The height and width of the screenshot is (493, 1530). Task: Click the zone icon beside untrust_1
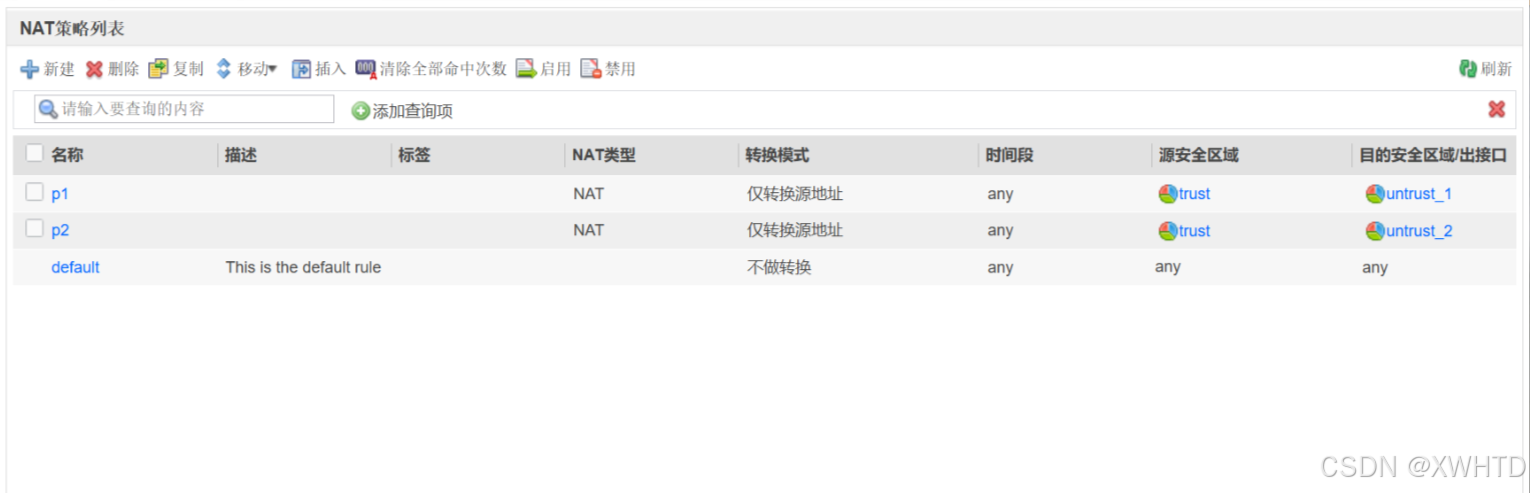tap(1375, 194)
